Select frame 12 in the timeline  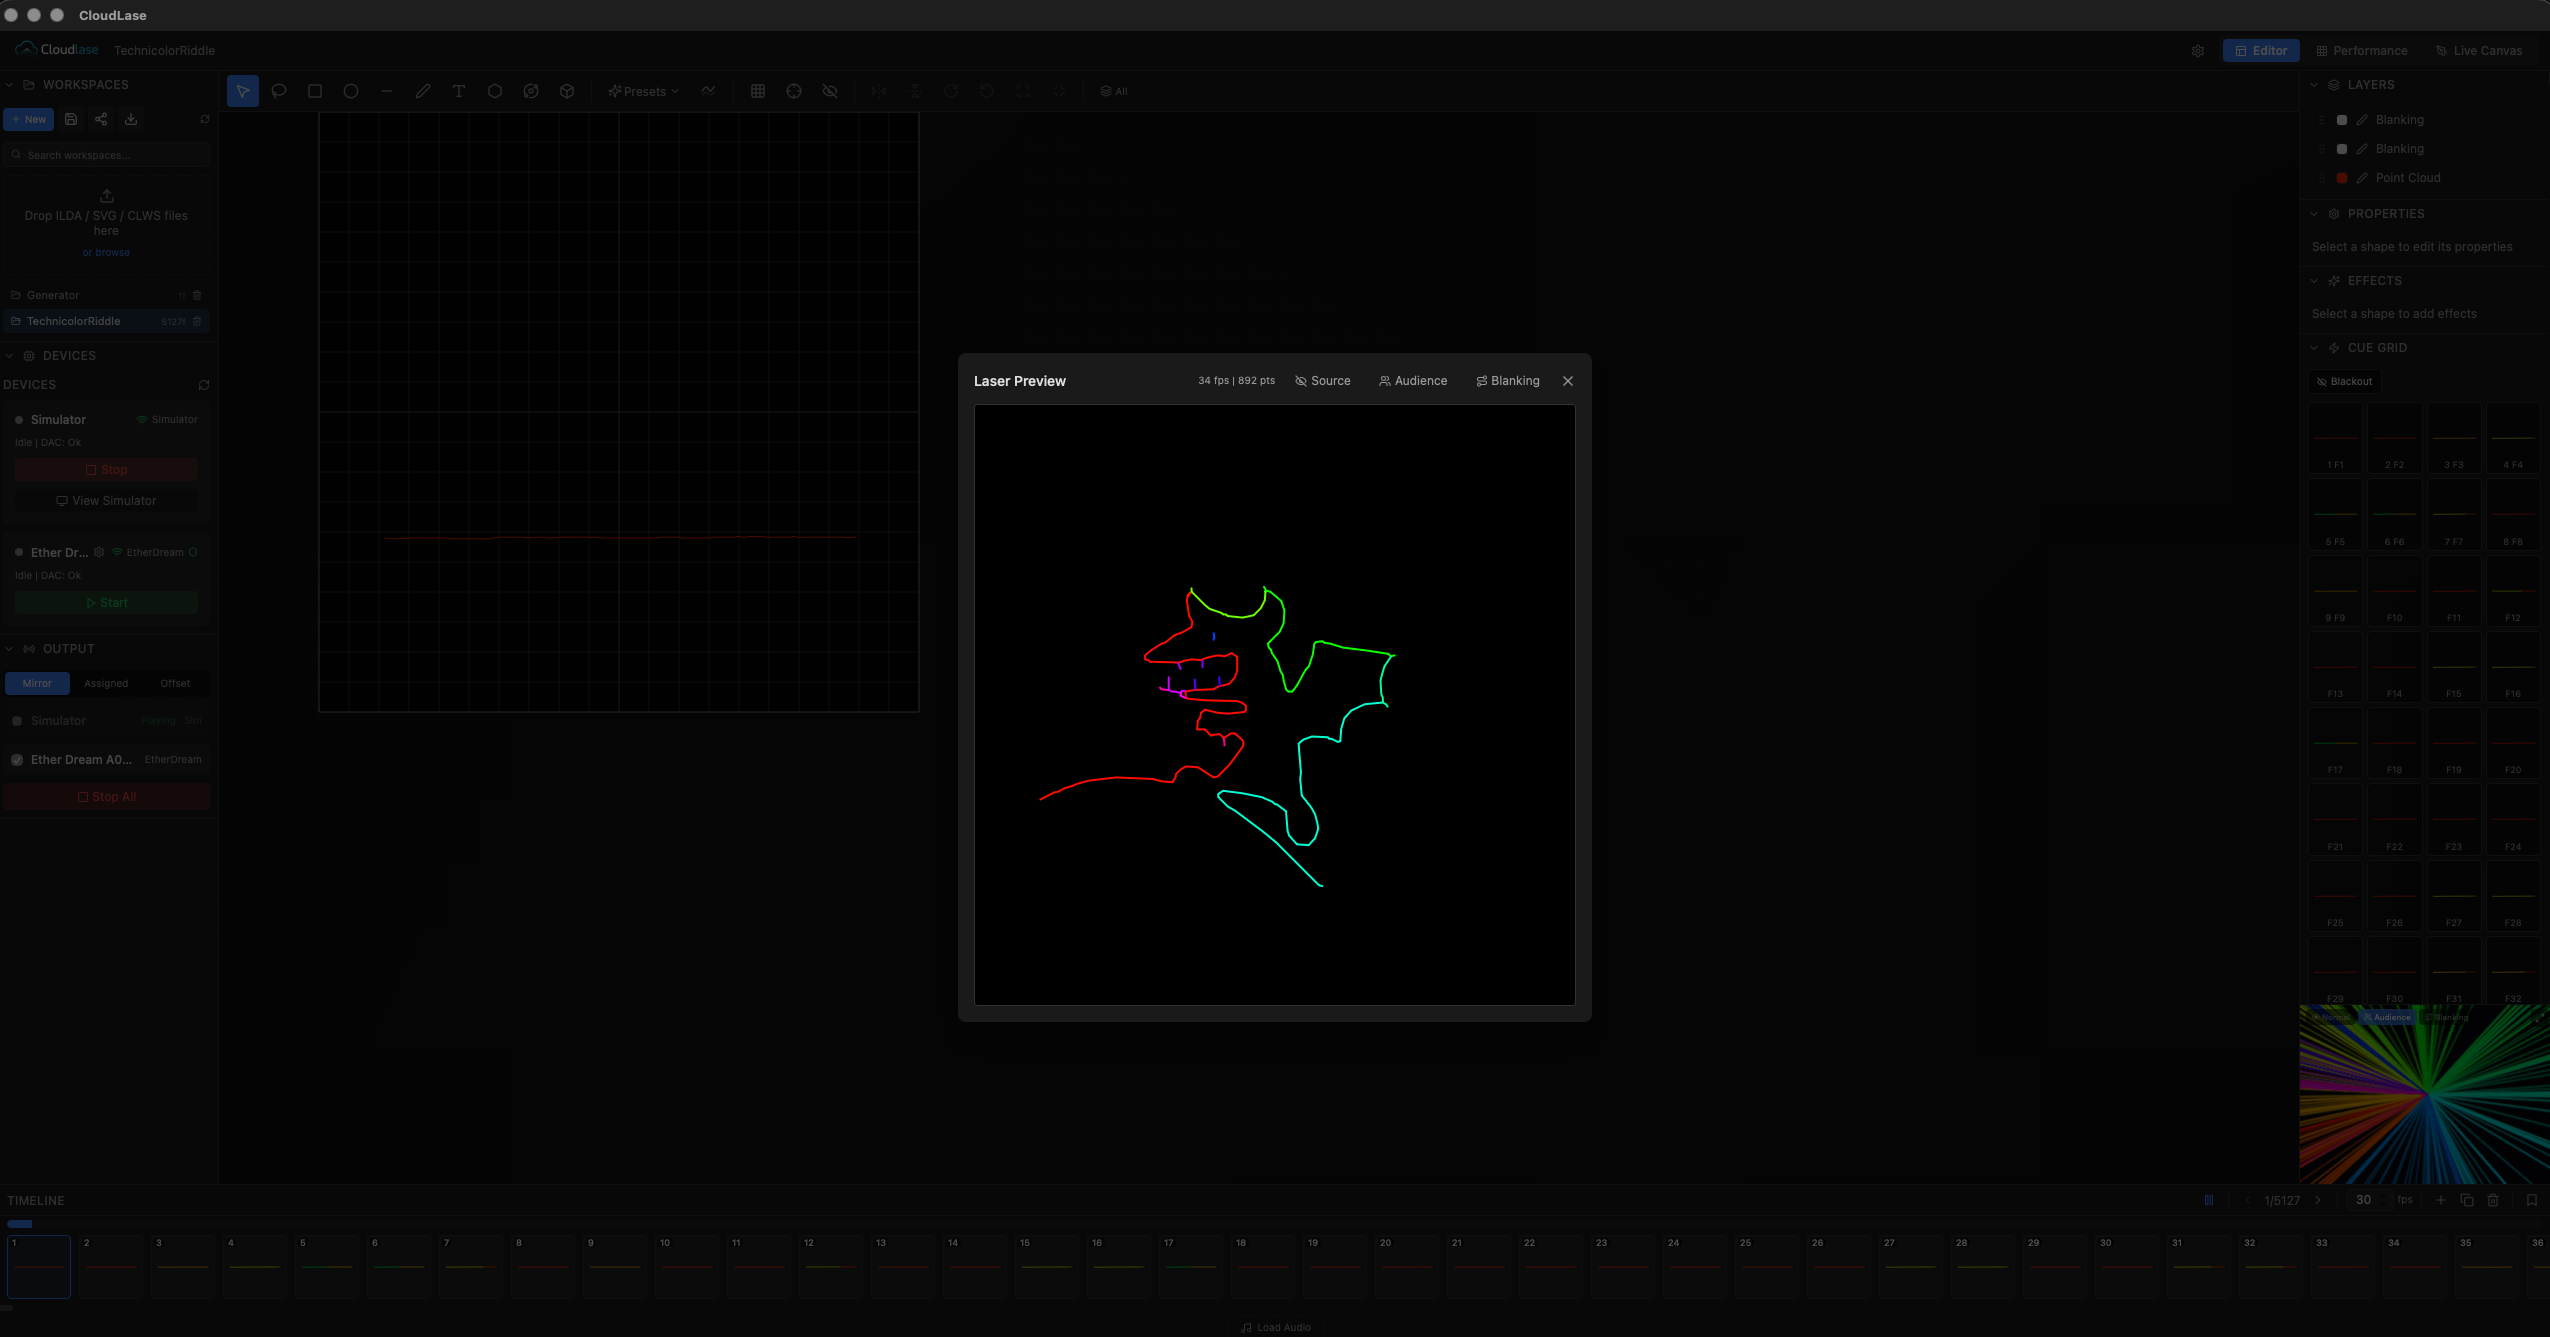point(830,1267)
